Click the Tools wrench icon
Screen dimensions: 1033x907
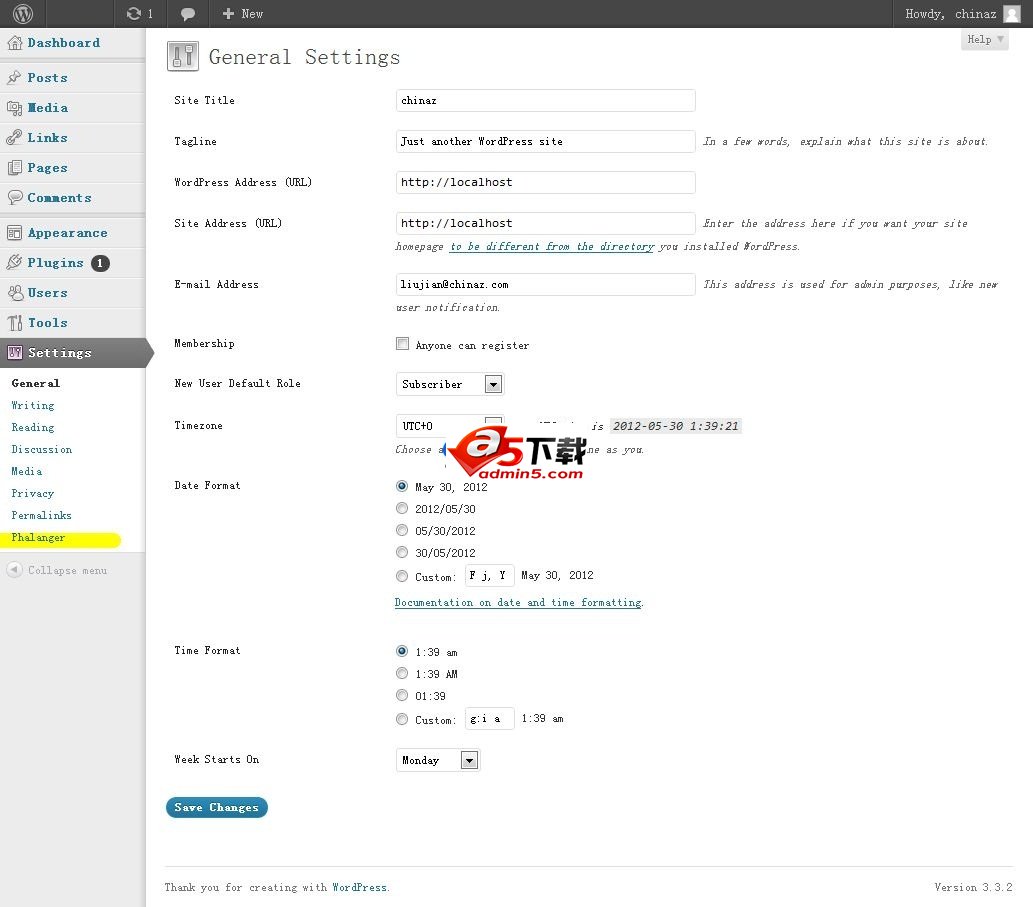[15, 323]
